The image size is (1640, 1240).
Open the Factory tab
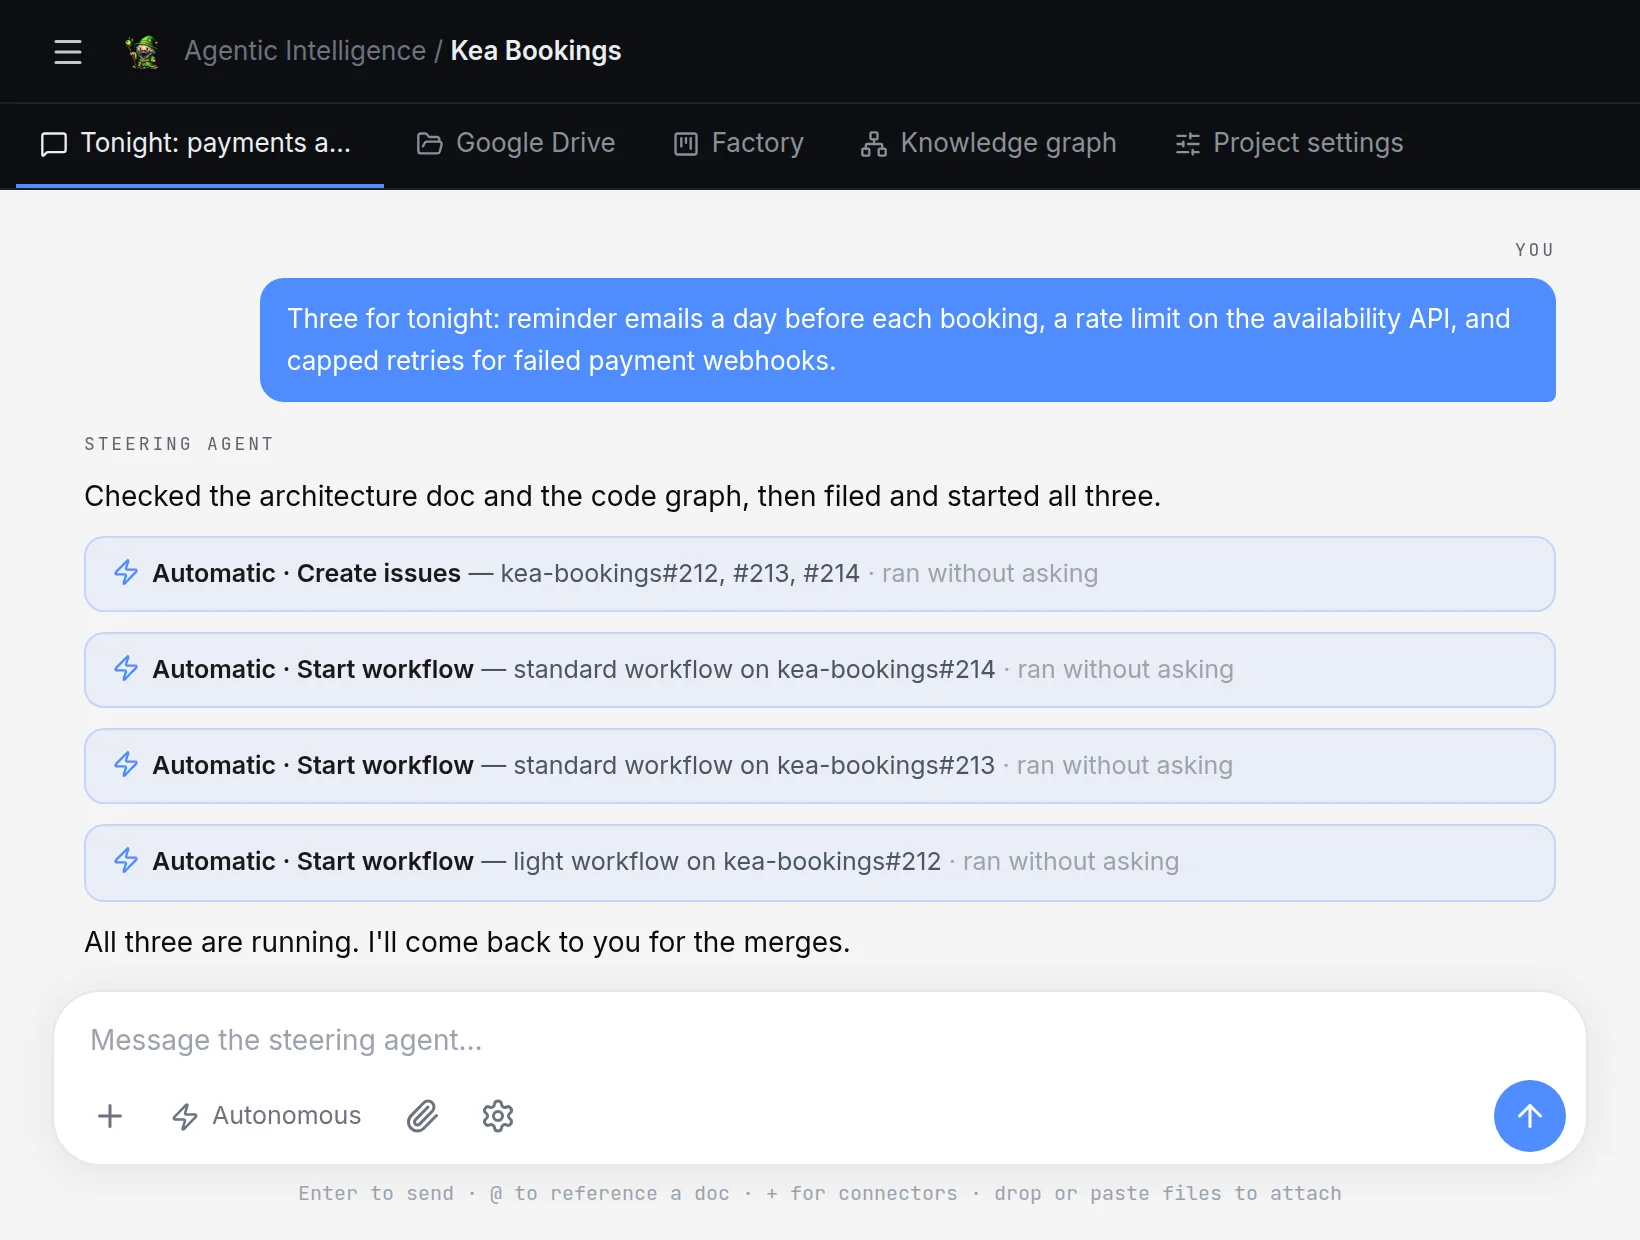[739, 143]
